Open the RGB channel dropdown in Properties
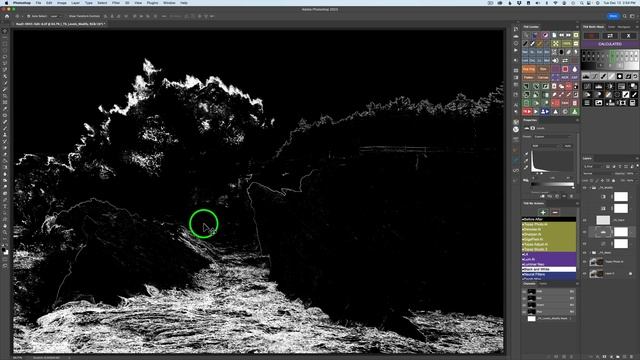The width and height of the screenshot is (640, 360). click(x=547, y=146)
